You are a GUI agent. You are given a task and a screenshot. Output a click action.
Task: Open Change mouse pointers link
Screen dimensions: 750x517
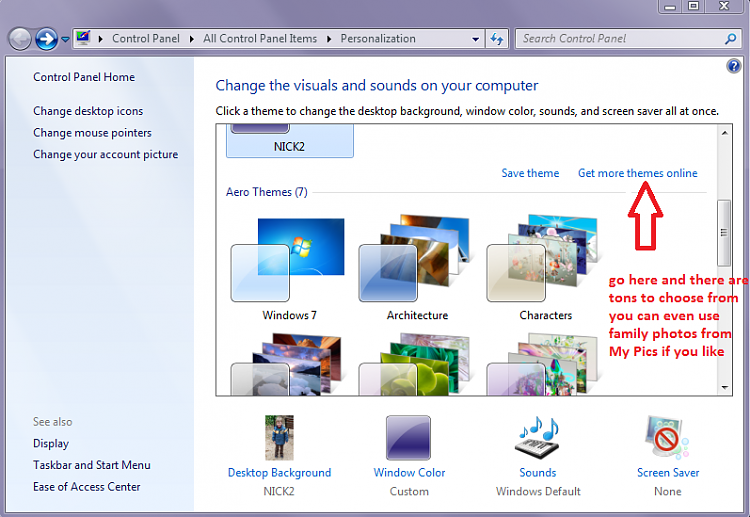pyautogui.click(x=92, y=132)
